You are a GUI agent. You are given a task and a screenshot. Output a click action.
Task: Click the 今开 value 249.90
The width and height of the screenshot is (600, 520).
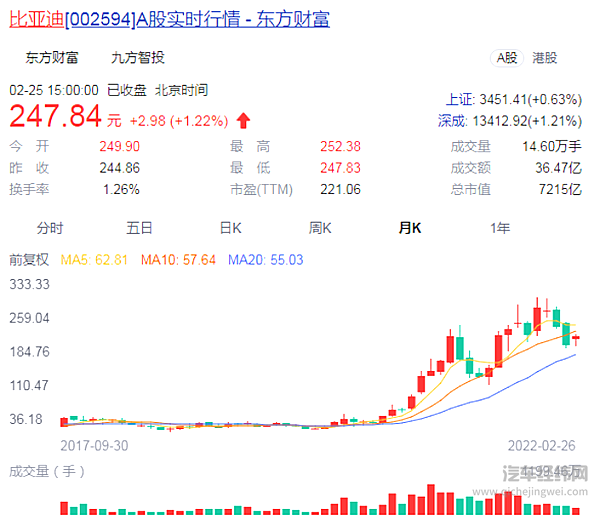coord(120,147)
